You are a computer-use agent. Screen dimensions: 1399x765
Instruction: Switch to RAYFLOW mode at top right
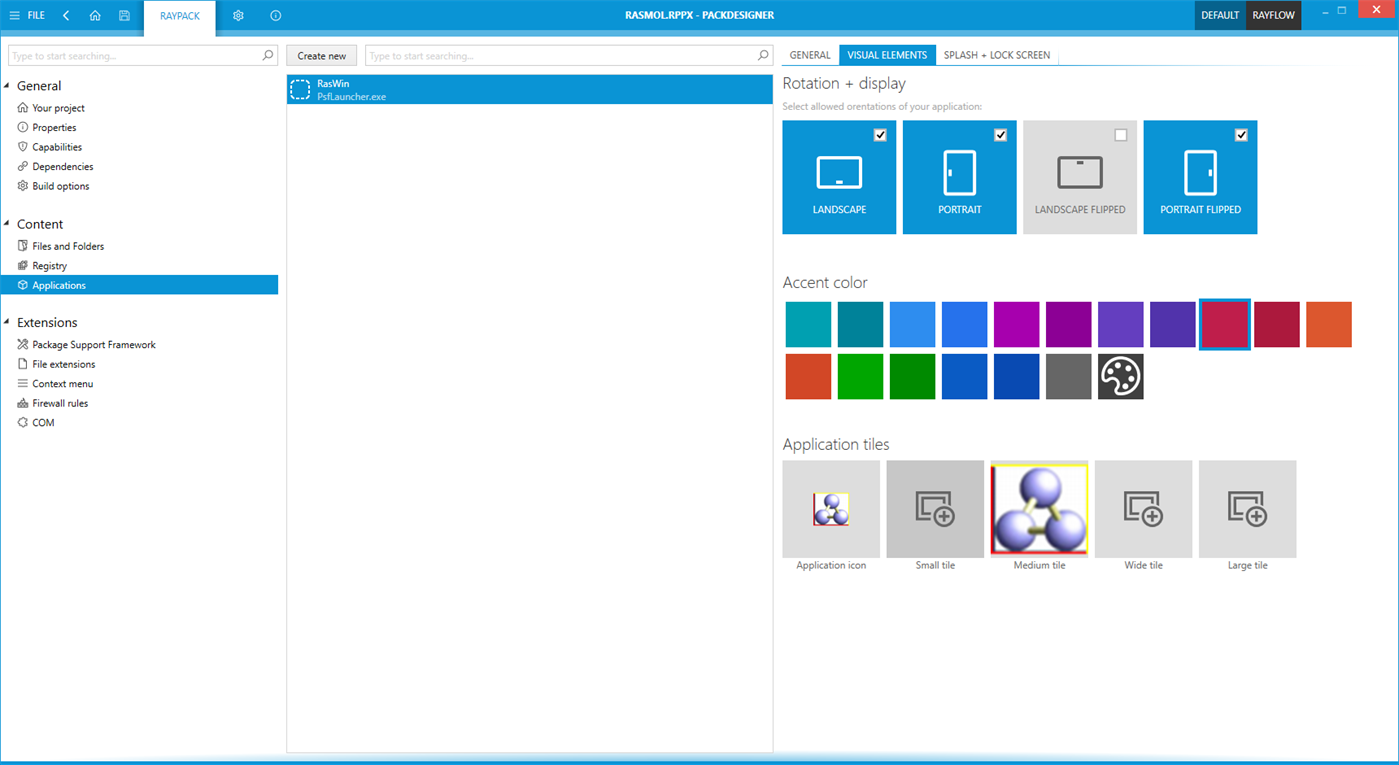1273,15
